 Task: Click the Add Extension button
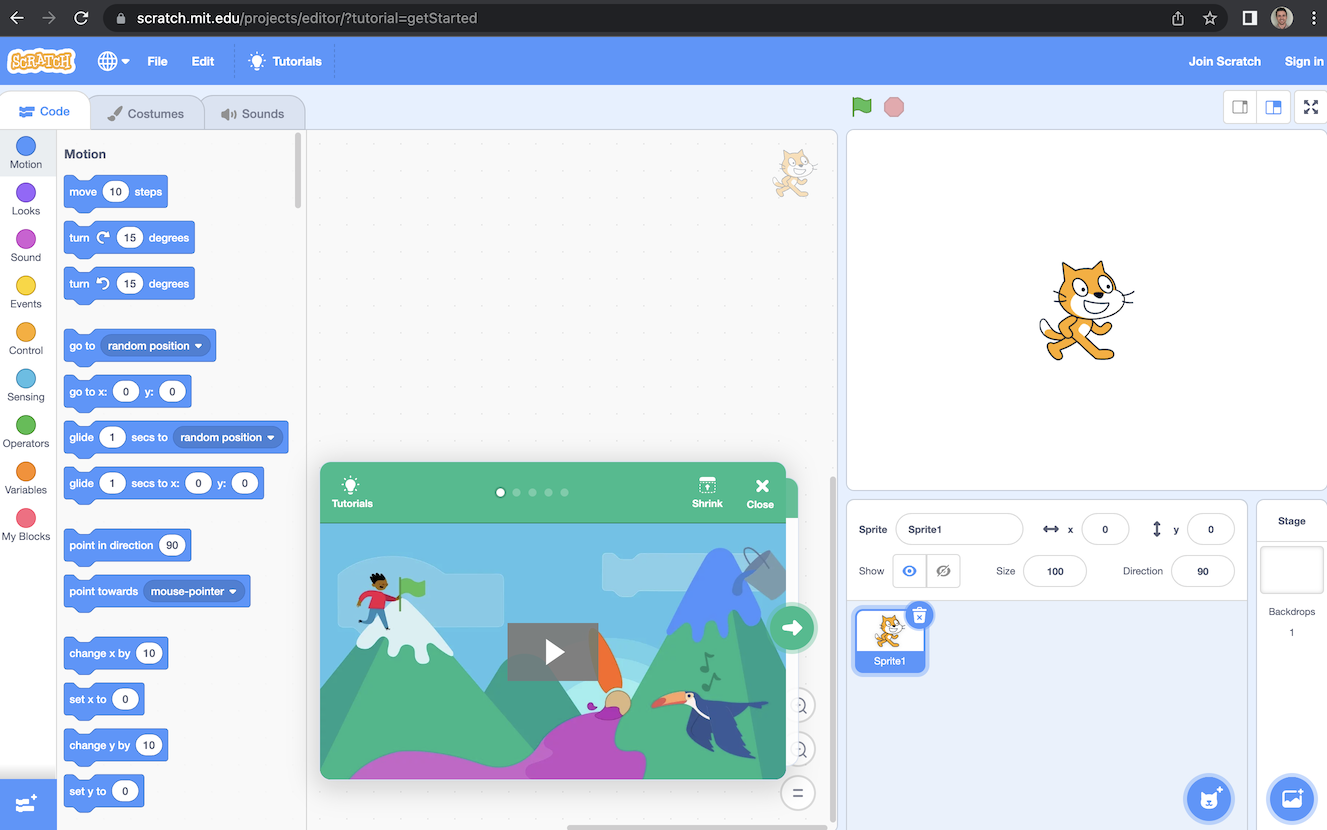(x=27, y=804)
